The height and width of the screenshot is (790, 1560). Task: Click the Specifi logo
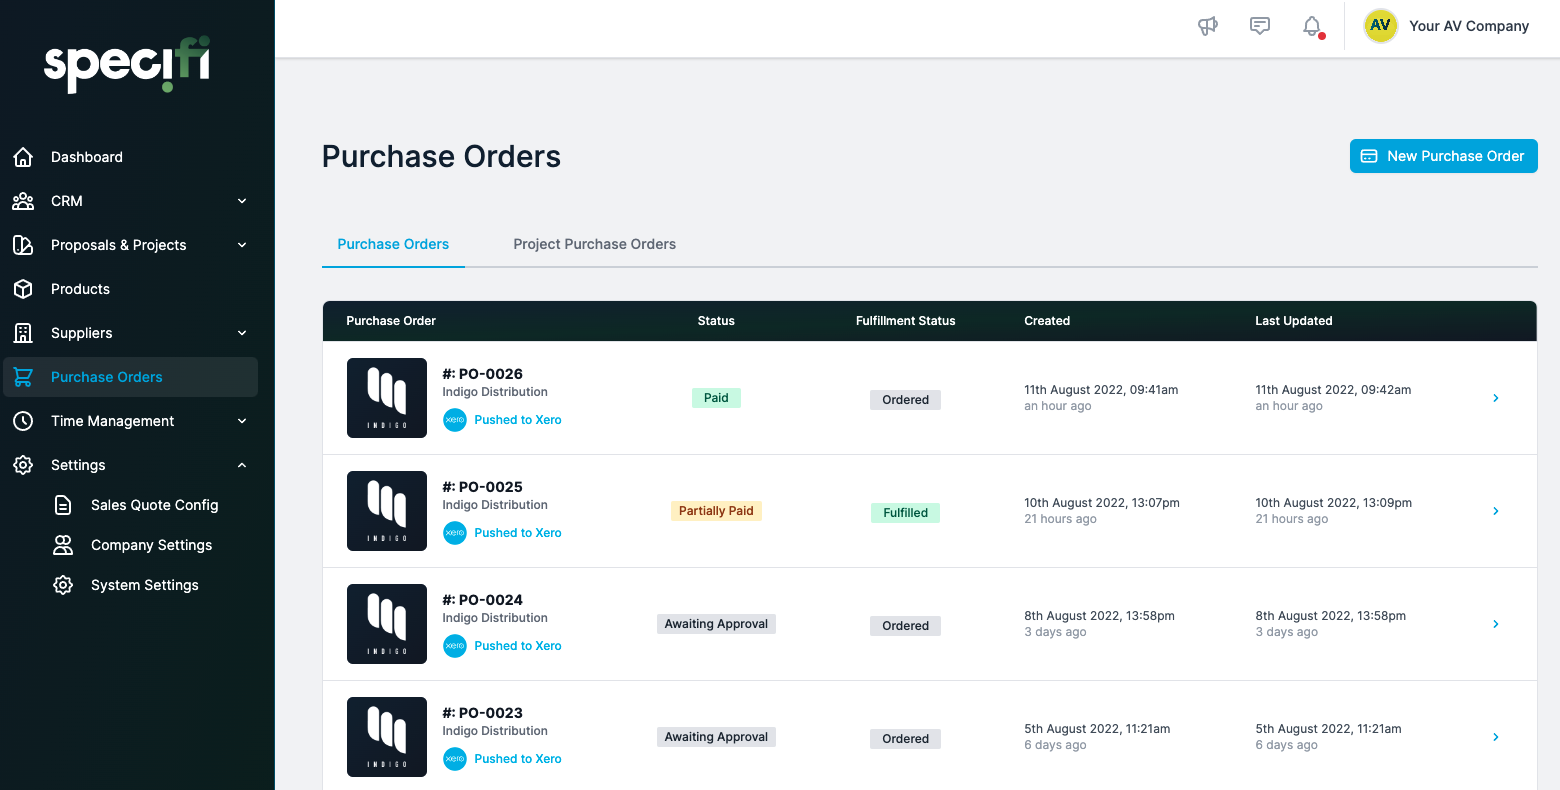pyautogui.click(x=127, y=65)
